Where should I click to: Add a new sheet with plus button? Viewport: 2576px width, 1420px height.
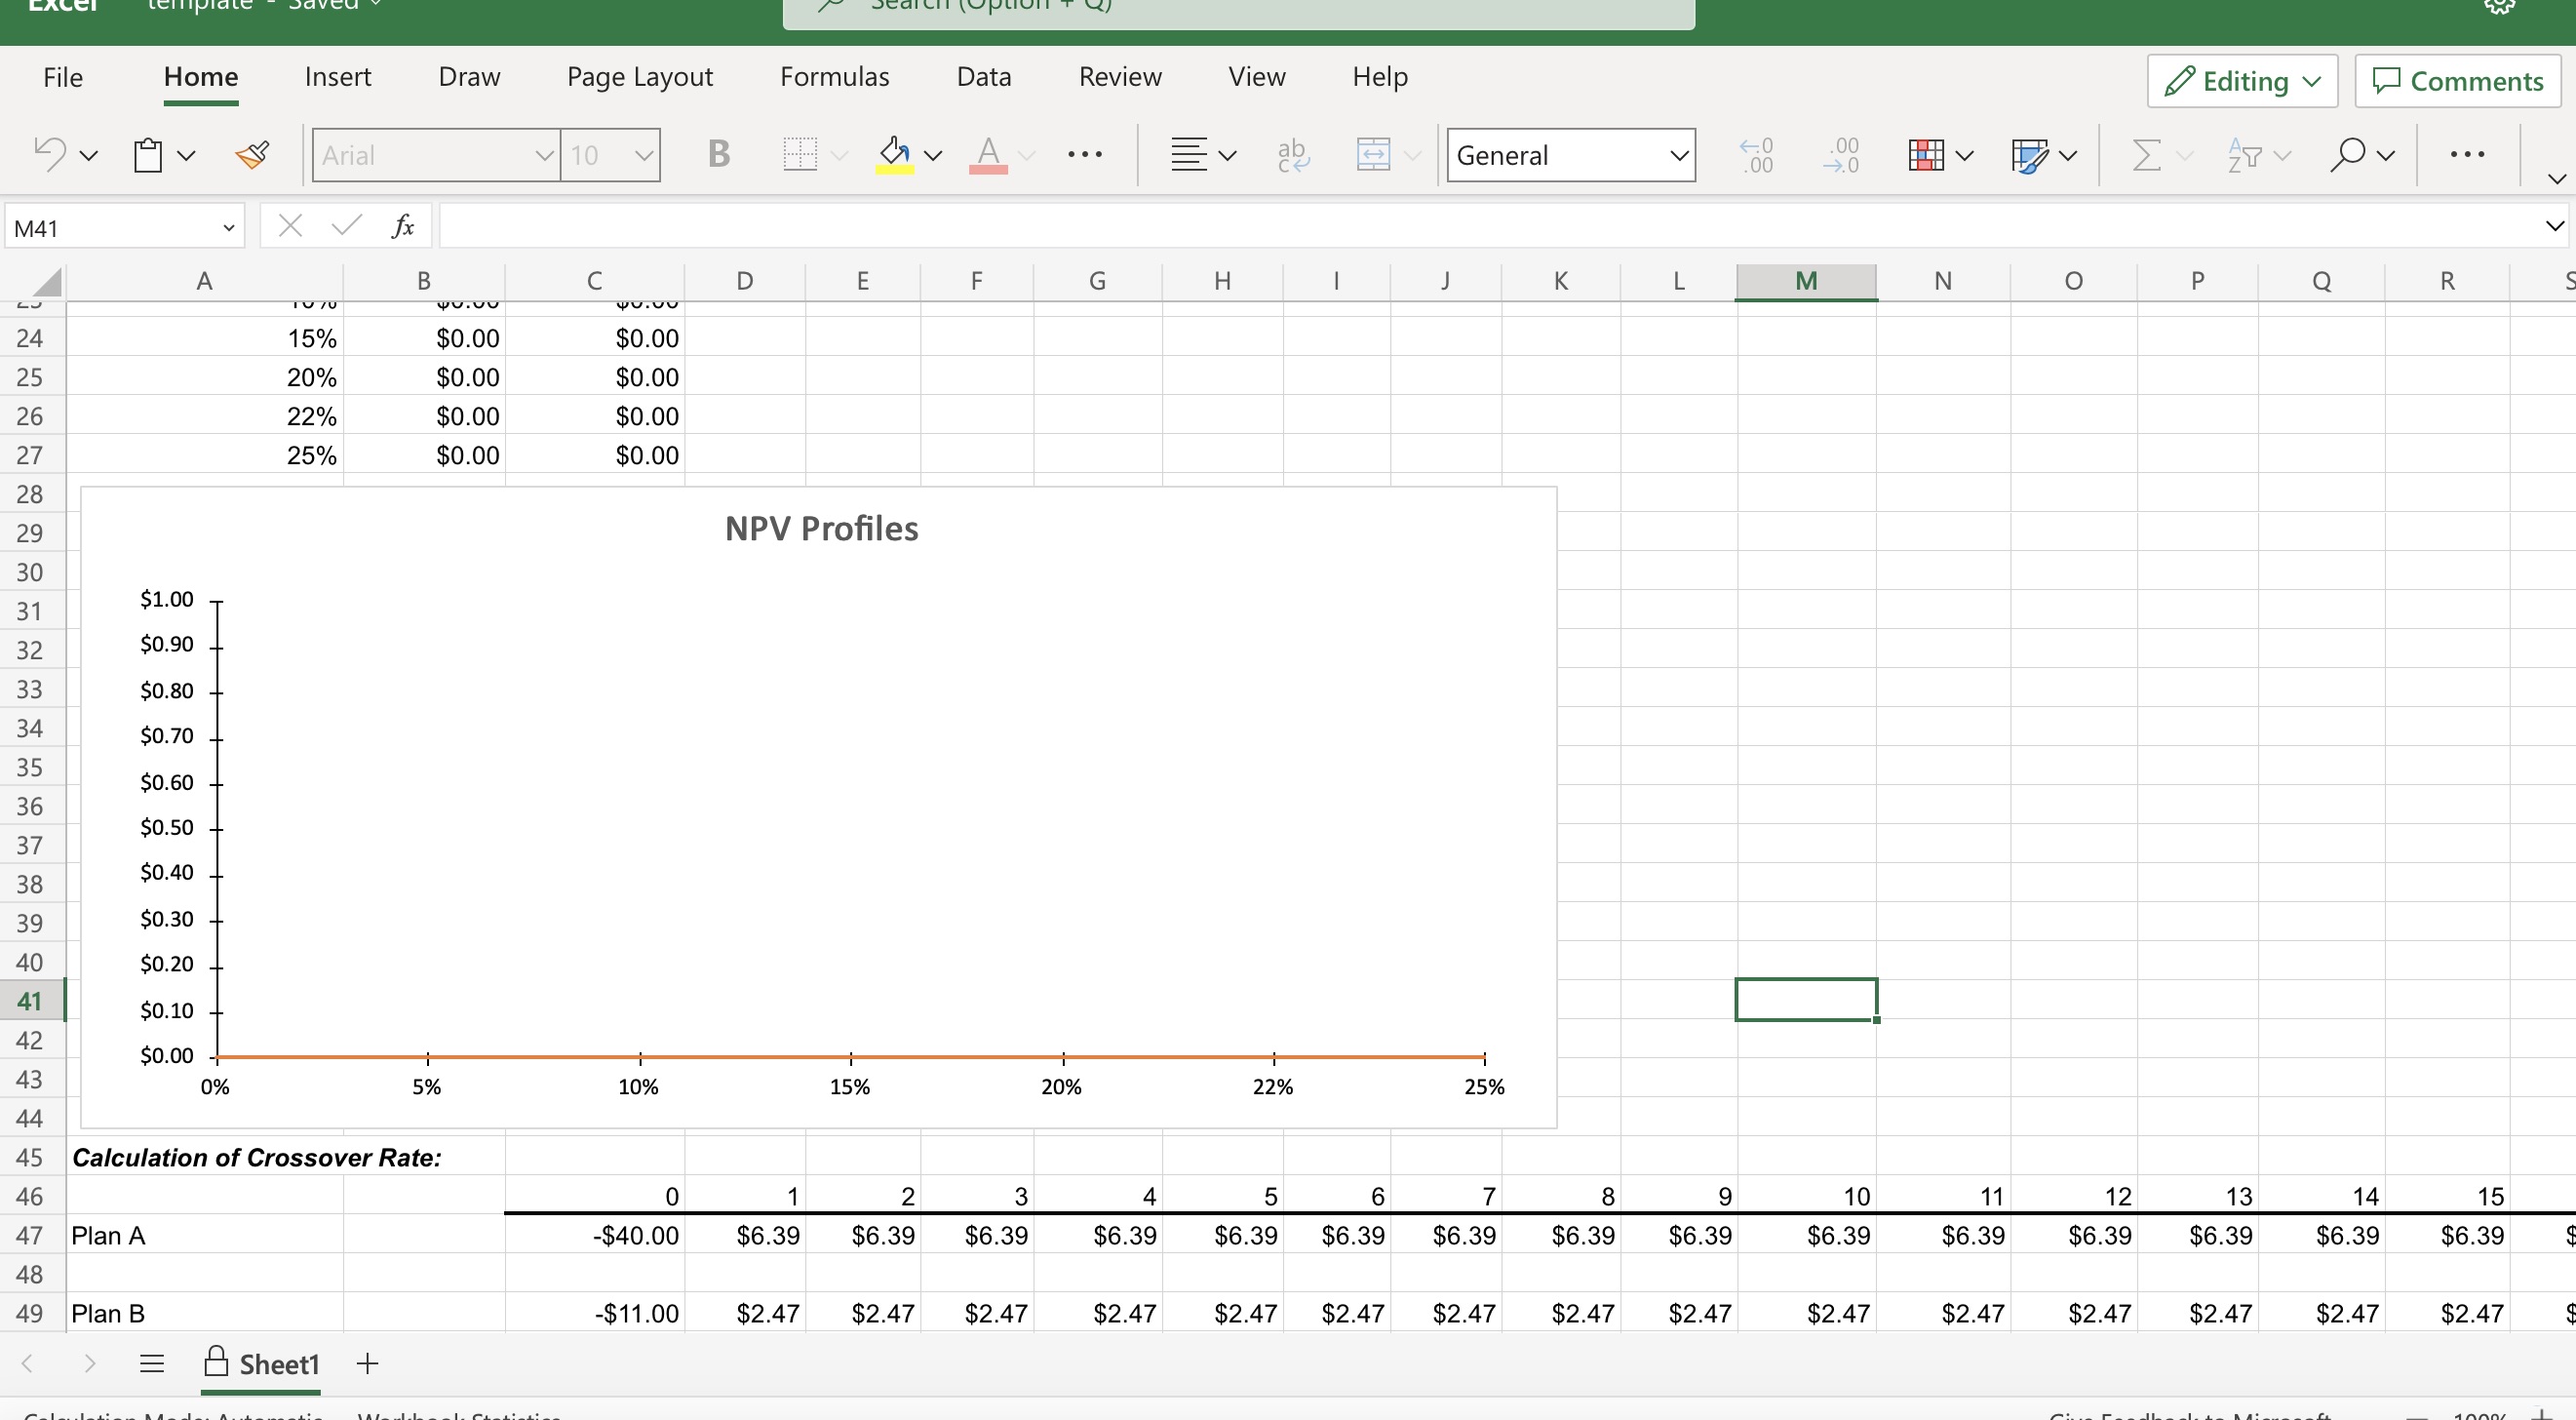point(367,1364)
